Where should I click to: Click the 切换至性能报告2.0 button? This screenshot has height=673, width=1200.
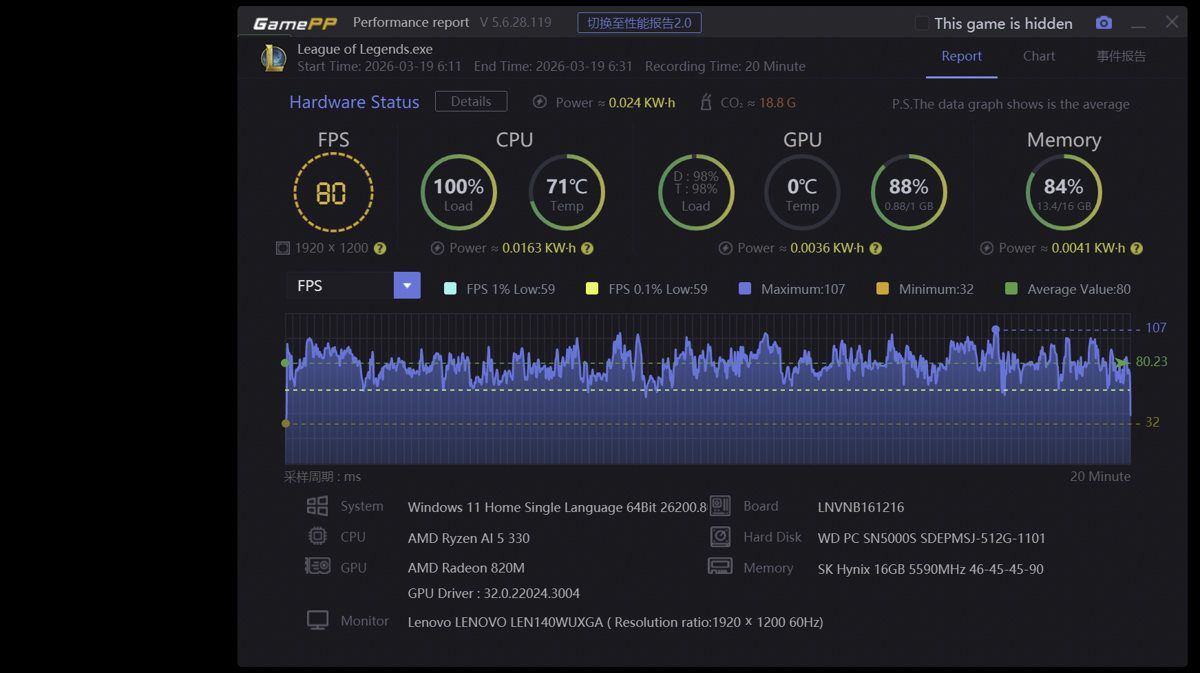(x=639, y=23)
